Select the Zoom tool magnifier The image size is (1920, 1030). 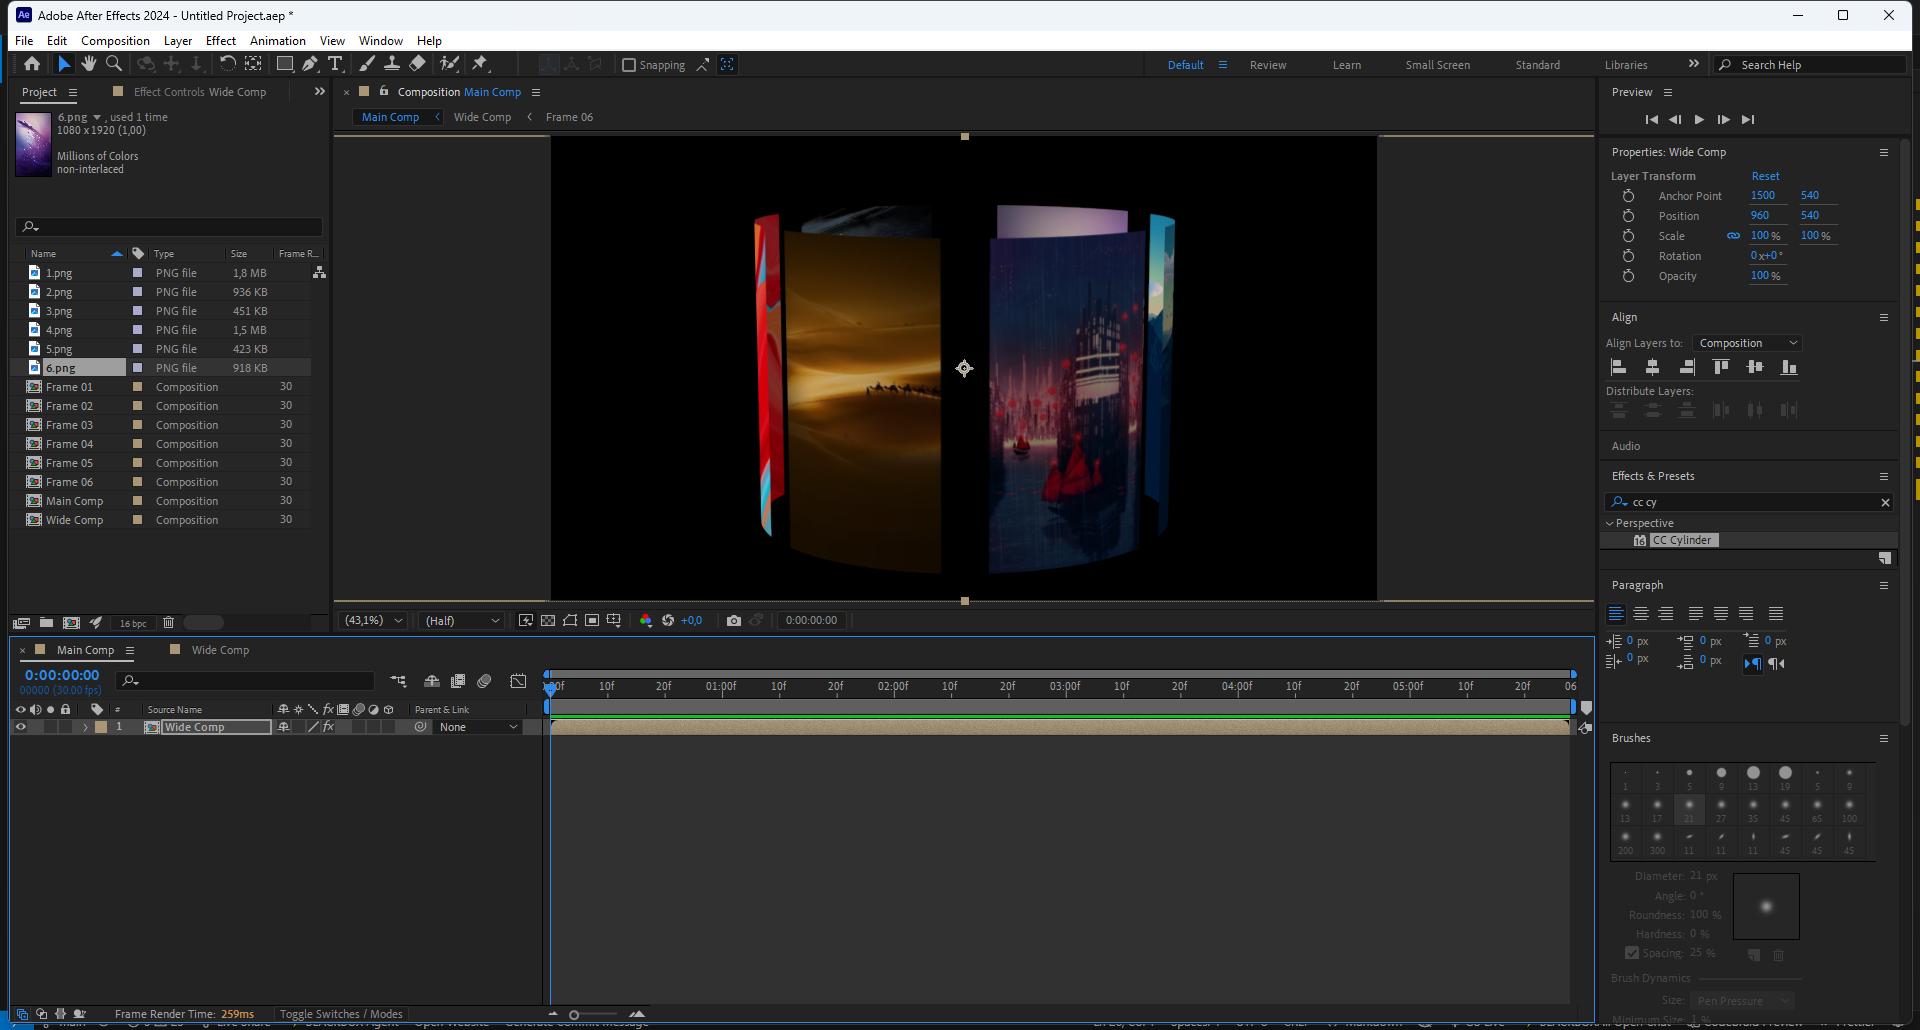(114, 64)
